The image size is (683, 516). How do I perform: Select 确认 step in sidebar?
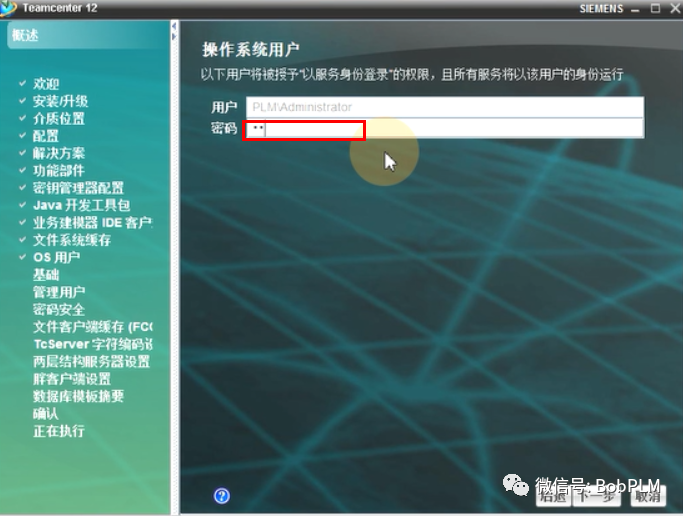pos(46,414)
